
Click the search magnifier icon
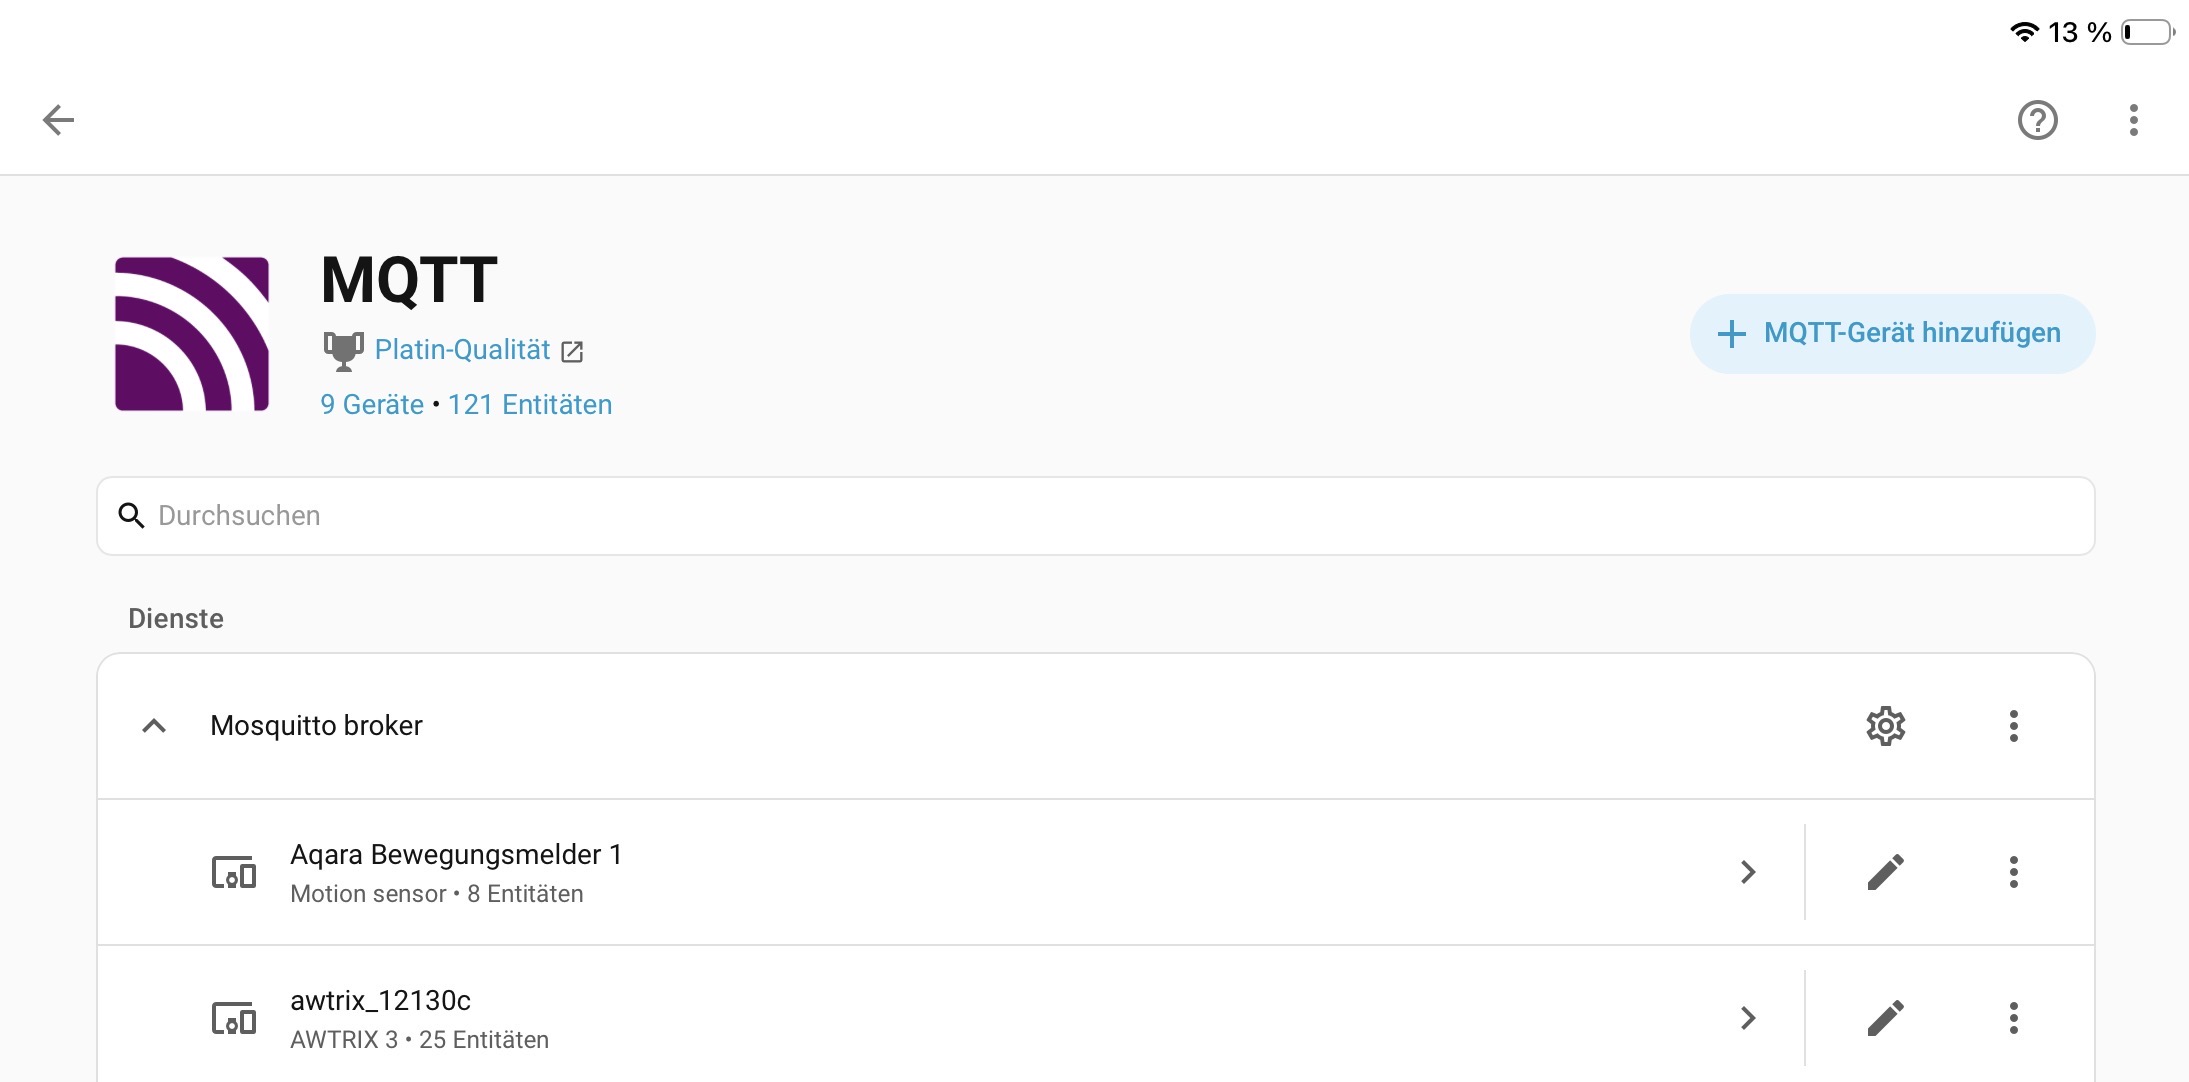131,516
